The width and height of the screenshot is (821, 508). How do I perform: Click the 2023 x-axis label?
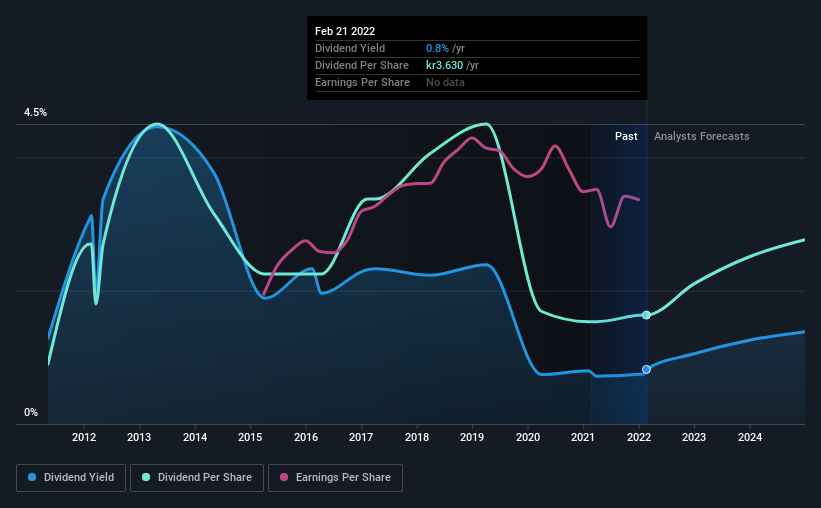(694, 437)
